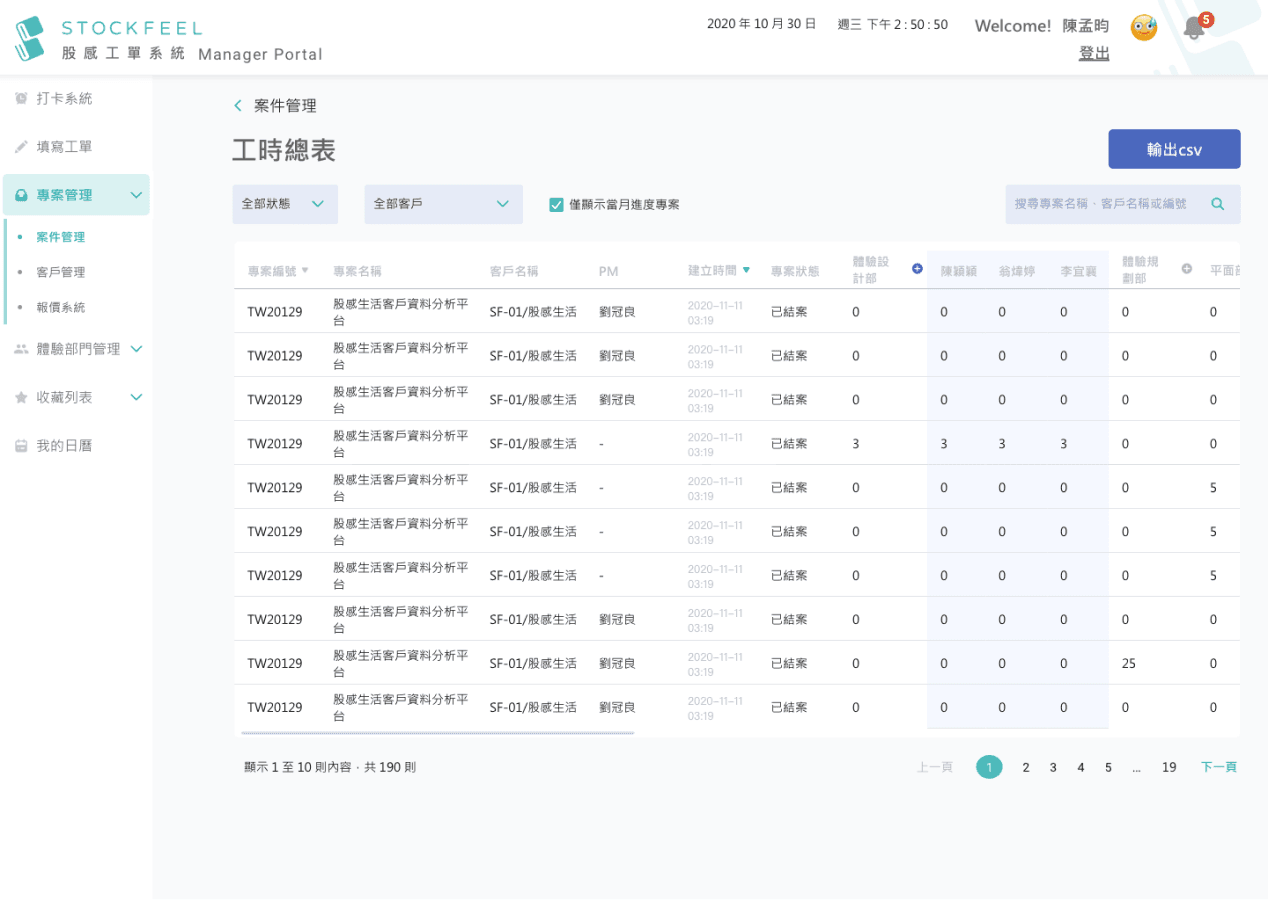Select 報價系統 in sidebar submenu
Screen dimensions: 1268x900
(61, 307)
